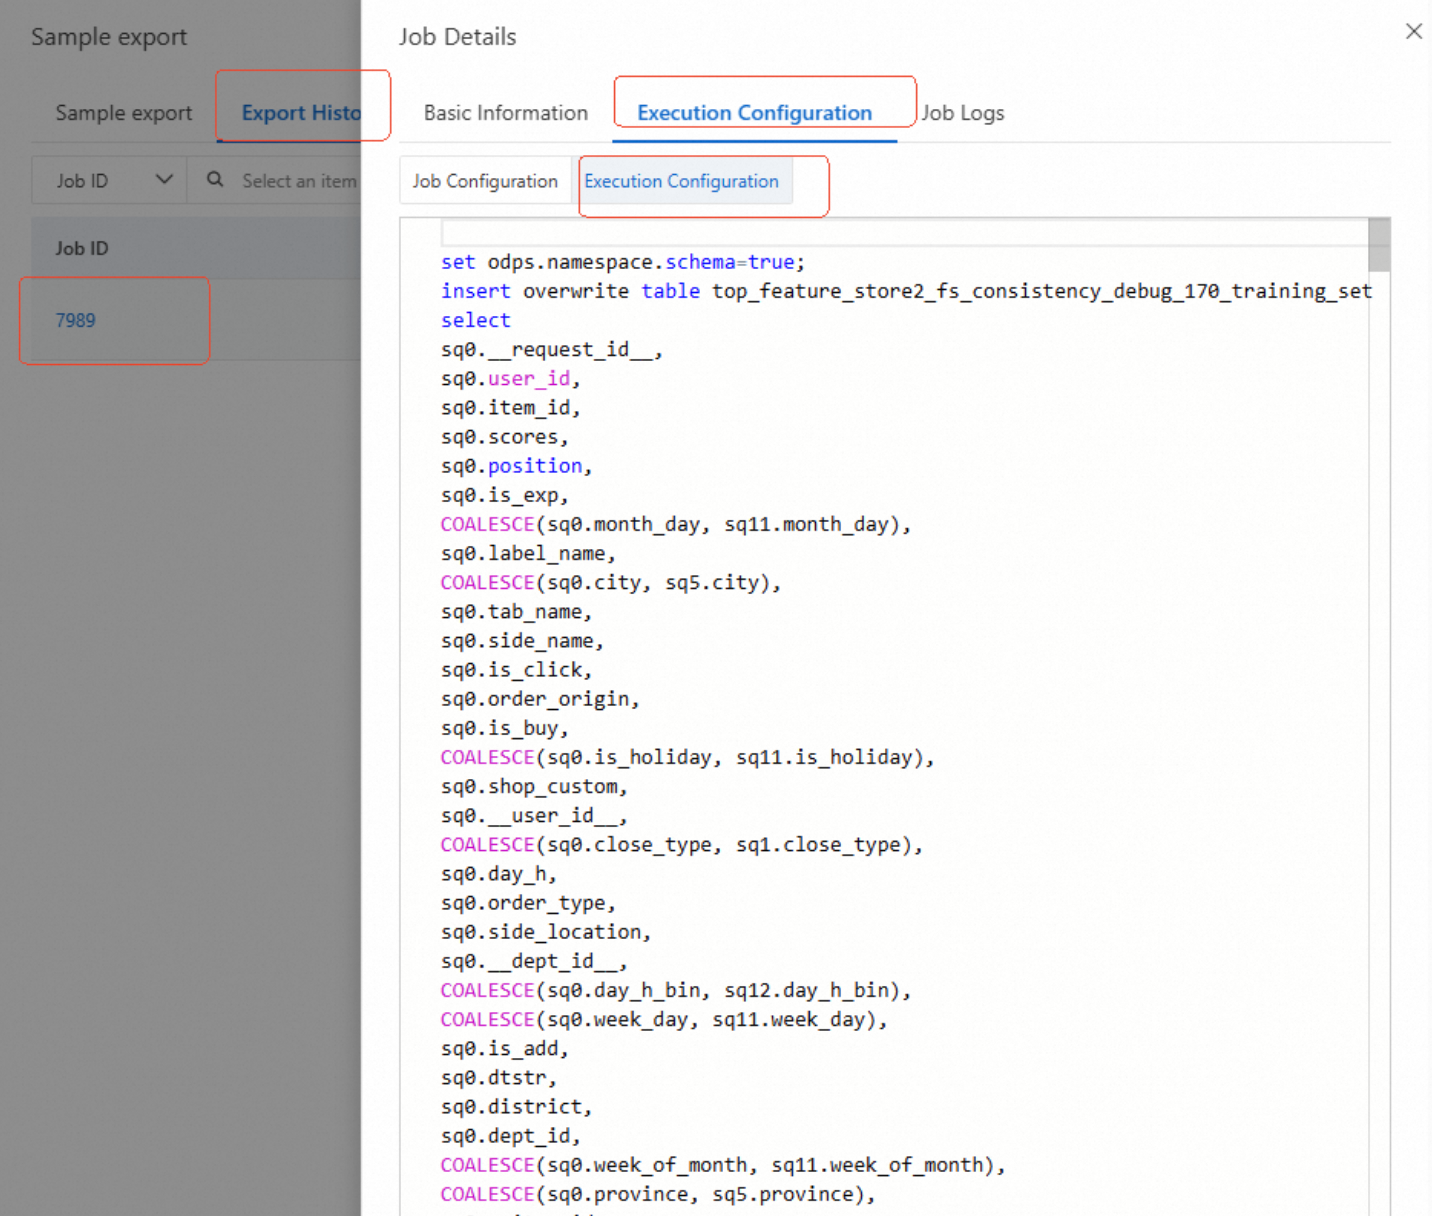Click the COALESCE month_day code line
The width and height of the screenshot is (1432, 1216).
point(675,524)
